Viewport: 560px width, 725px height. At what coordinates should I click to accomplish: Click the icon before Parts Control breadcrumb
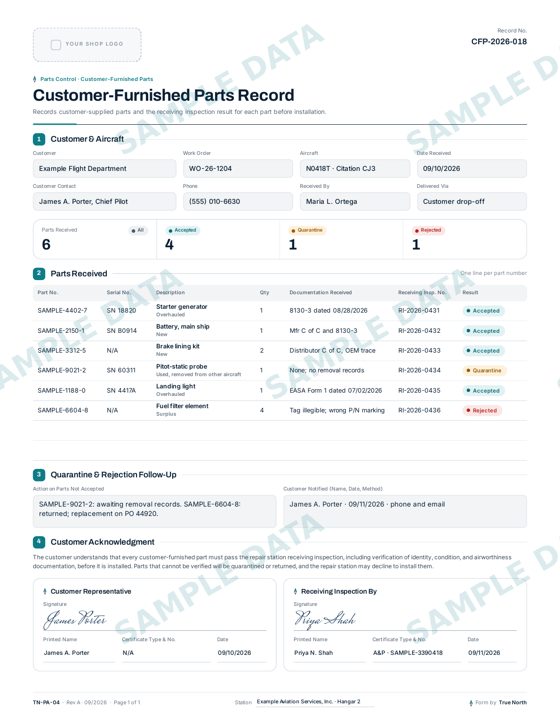point(35,79)
